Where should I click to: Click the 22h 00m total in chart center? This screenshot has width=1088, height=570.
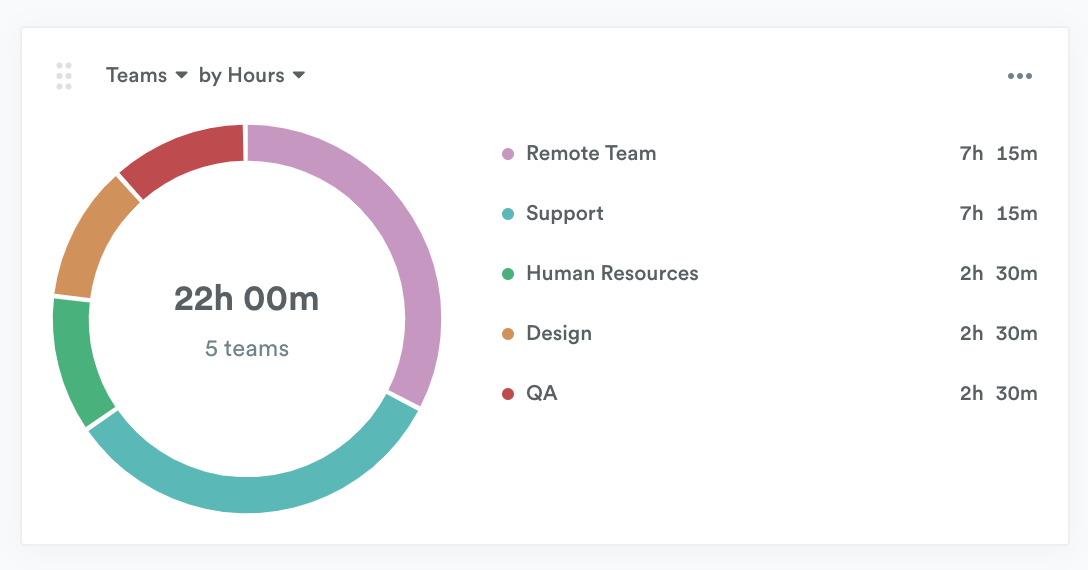tap(246, 299)
